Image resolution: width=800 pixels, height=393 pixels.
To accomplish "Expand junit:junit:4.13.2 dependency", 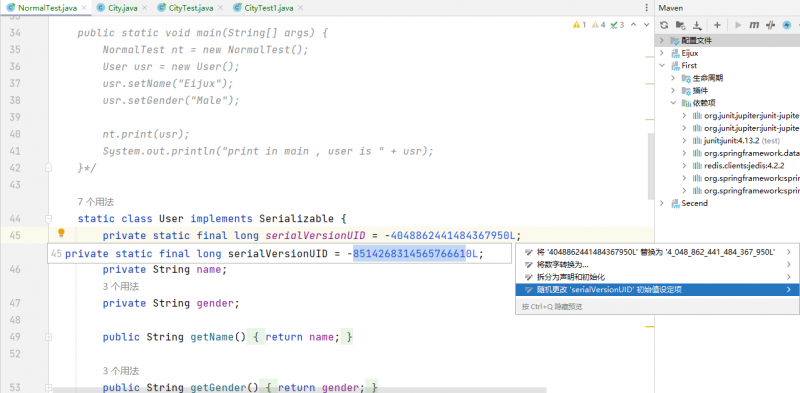I will 685,140.
